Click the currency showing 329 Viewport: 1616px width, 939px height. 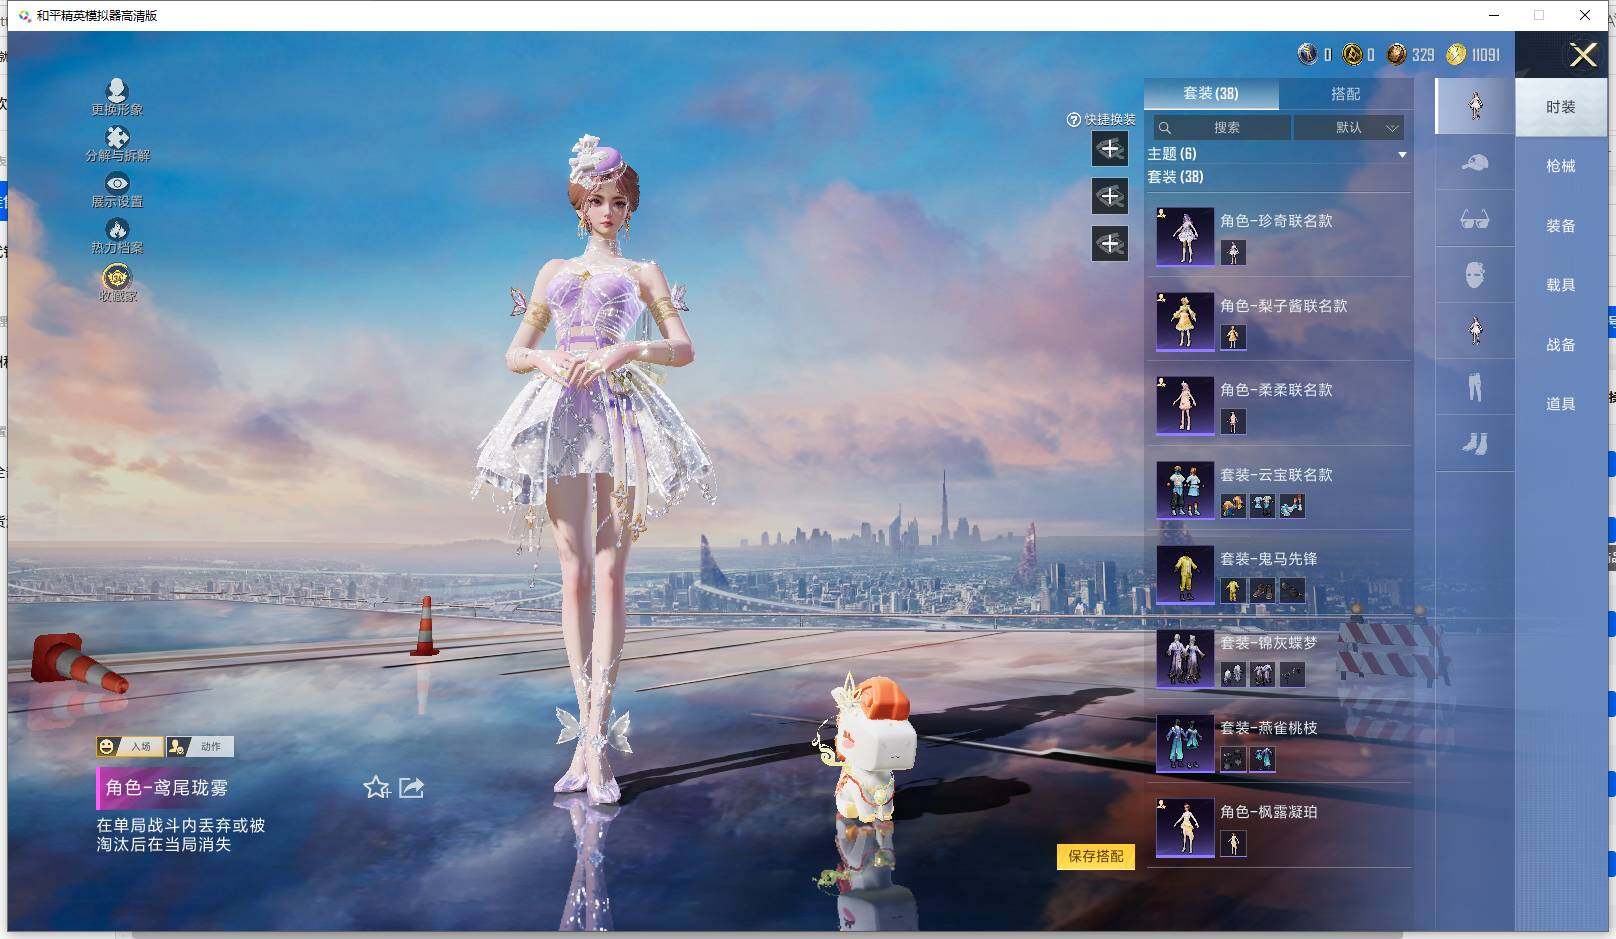[x=1397, y=54]
